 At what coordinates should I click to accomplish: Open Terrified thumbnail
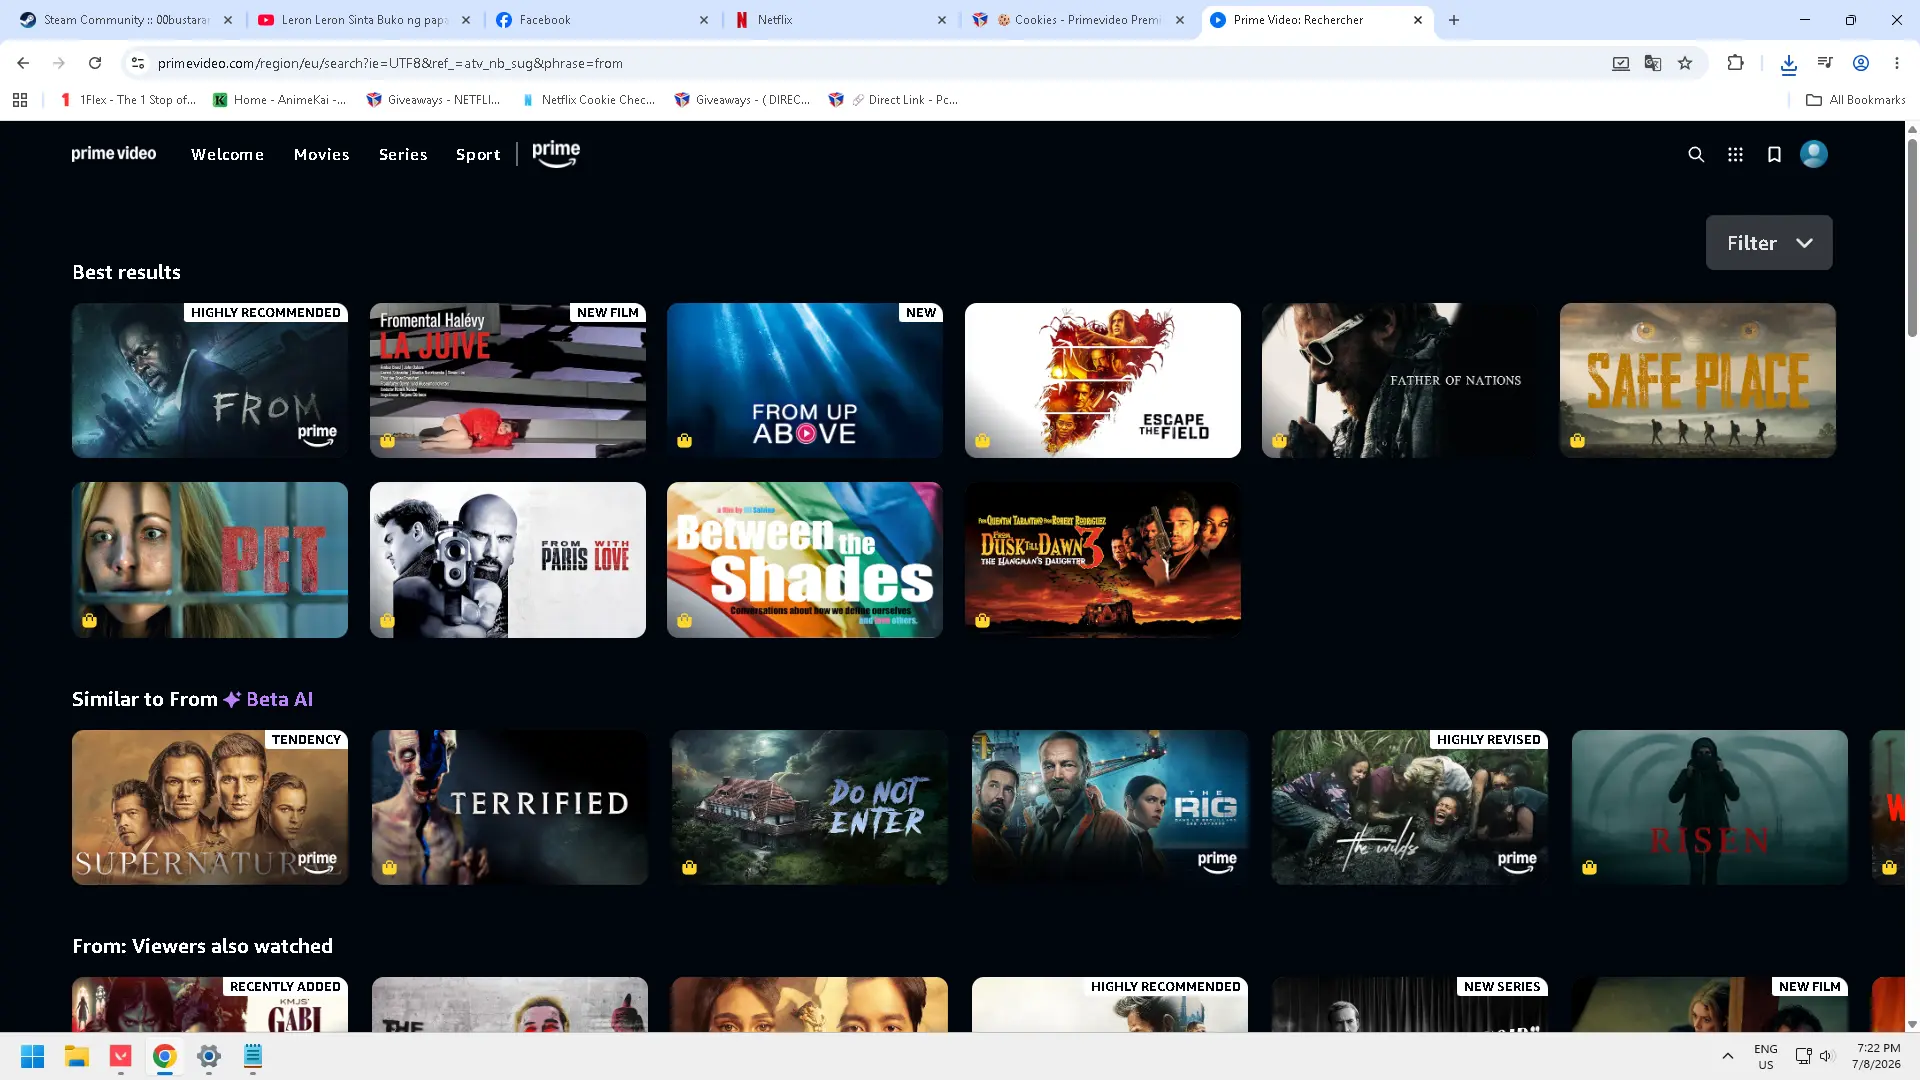[x=510, y=807]
